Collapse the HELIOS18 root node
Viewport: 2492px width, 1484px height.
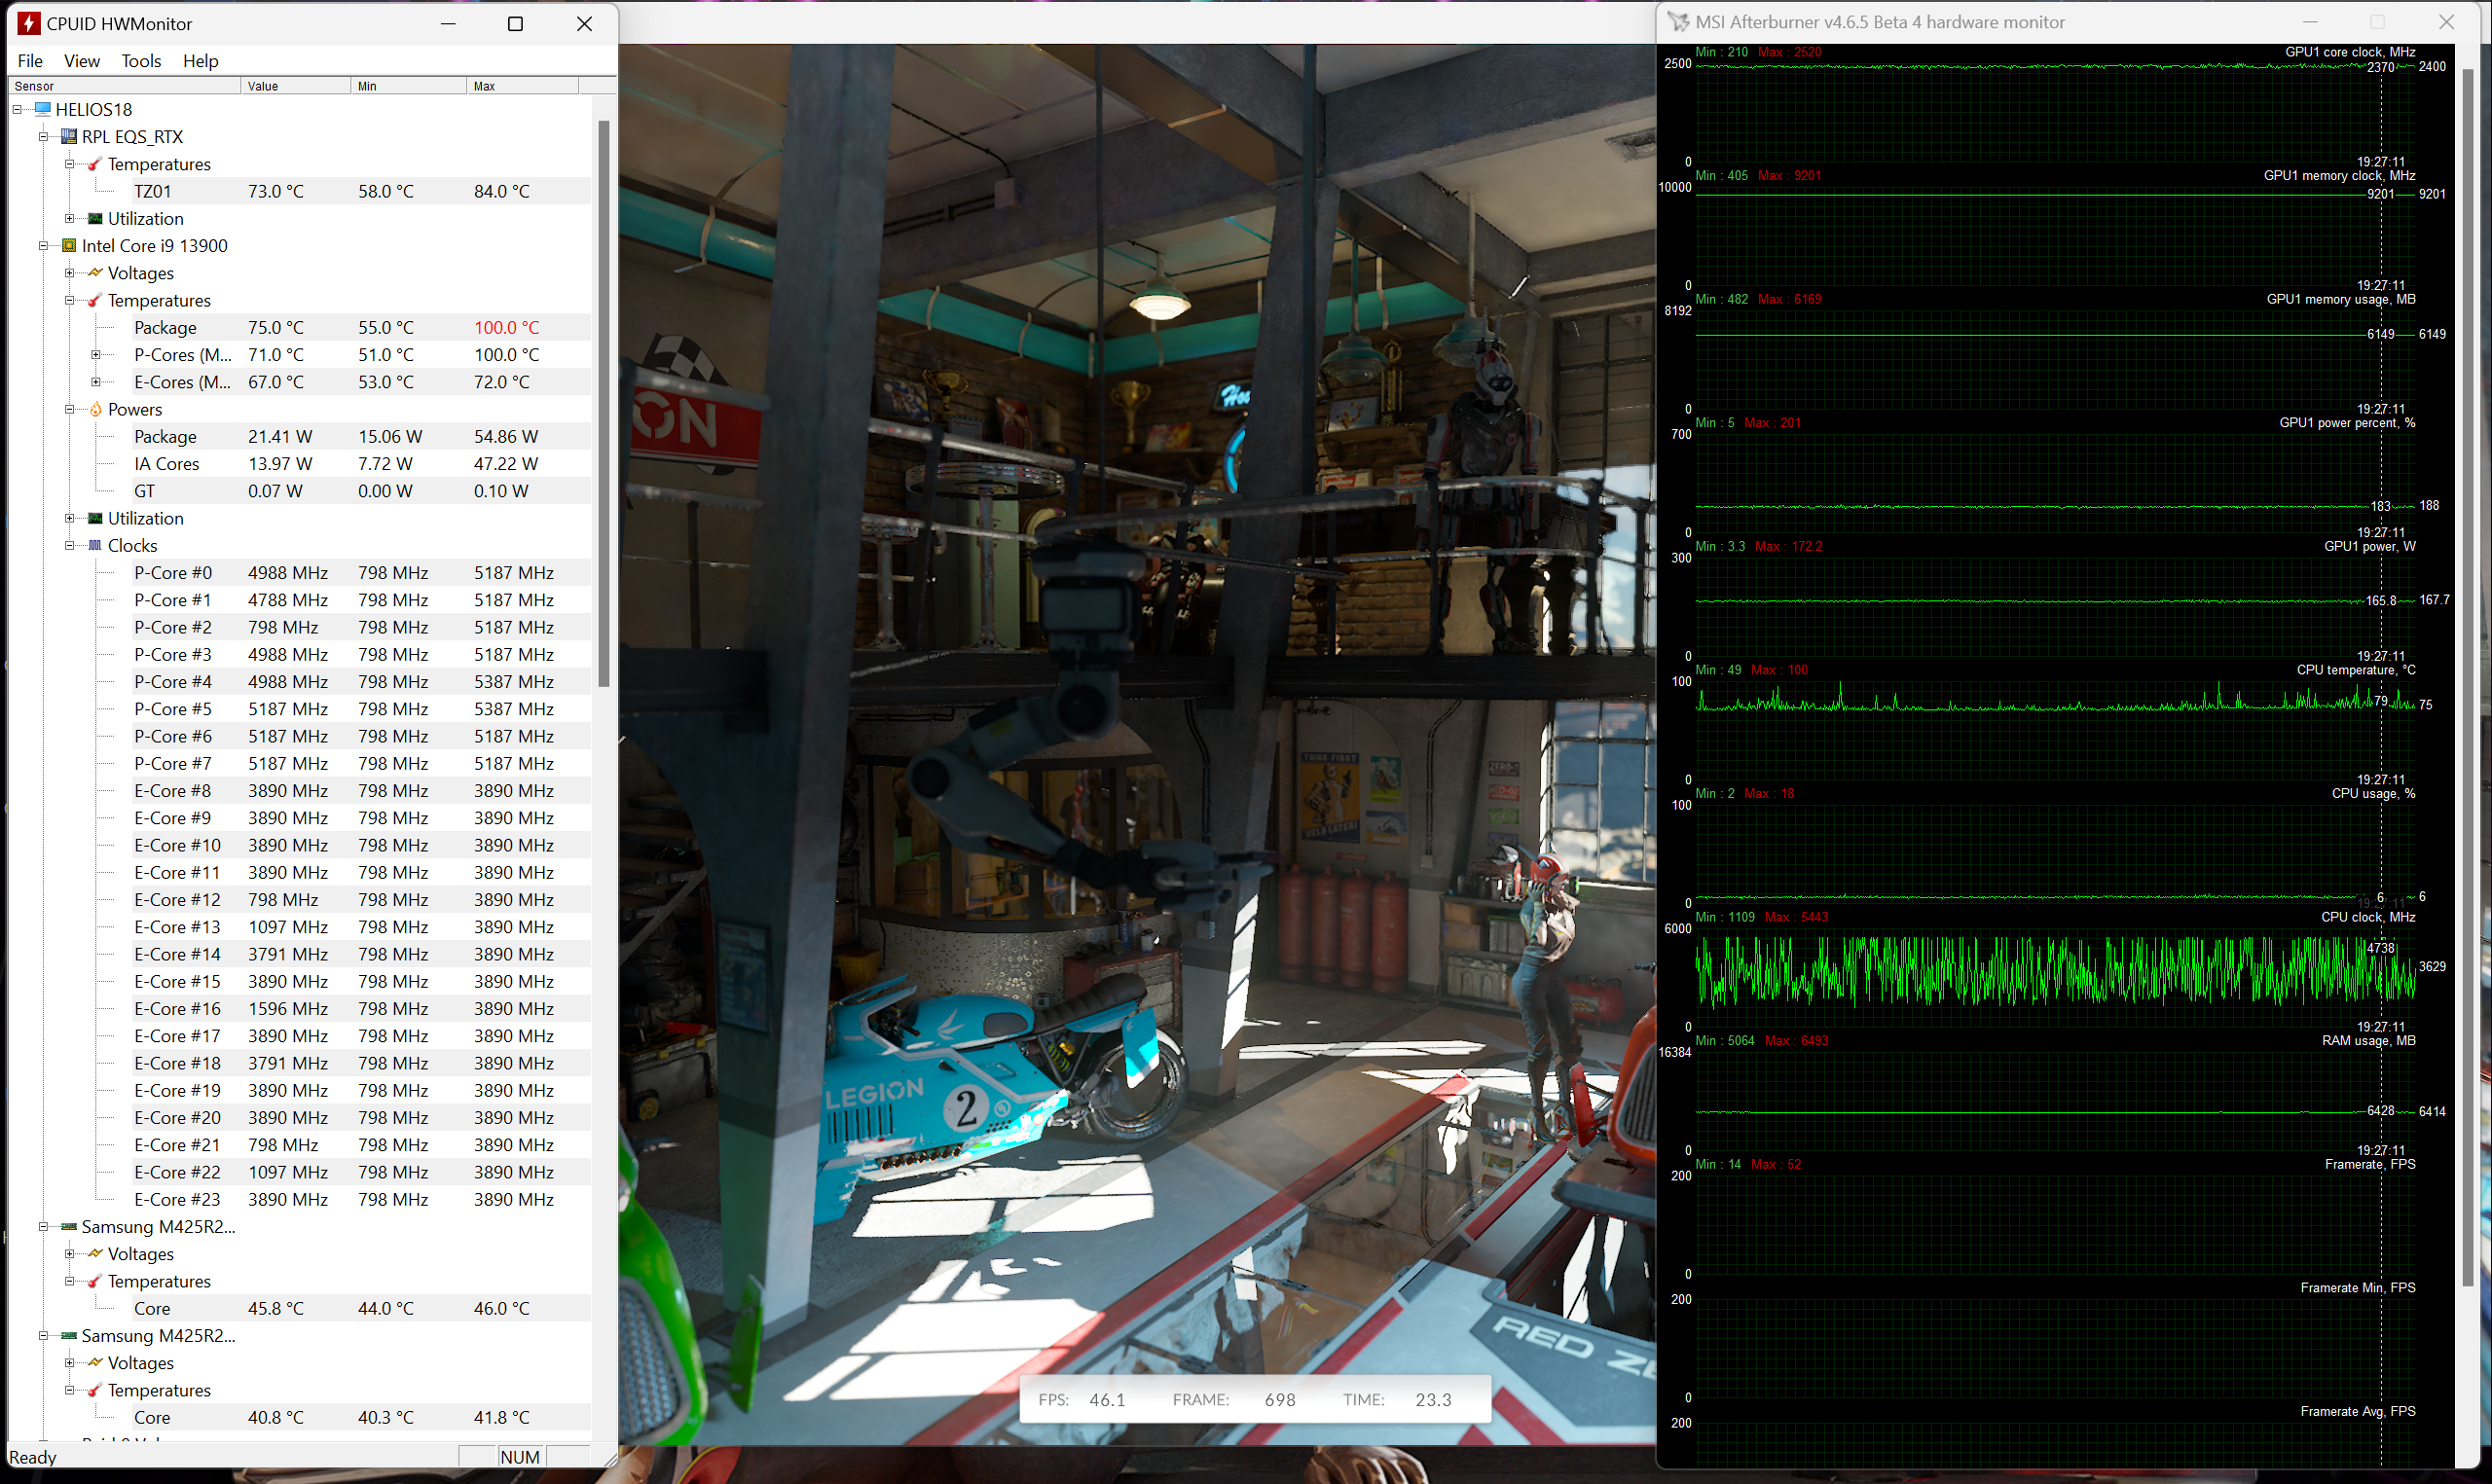pyautogui.click(x=17, y=109)
